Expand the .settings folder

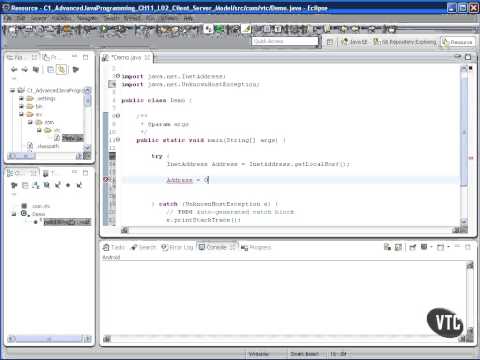21,98
